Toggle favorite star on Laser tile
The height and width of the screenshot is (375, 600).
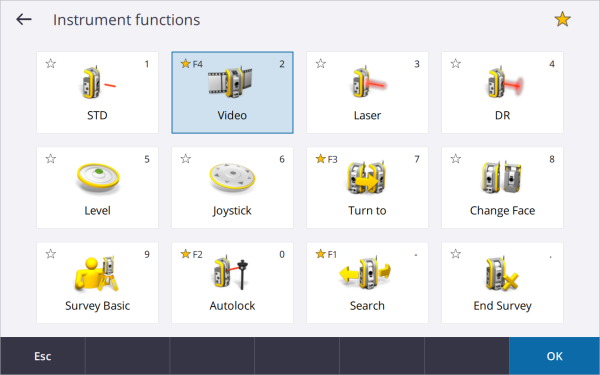point(321,64)
